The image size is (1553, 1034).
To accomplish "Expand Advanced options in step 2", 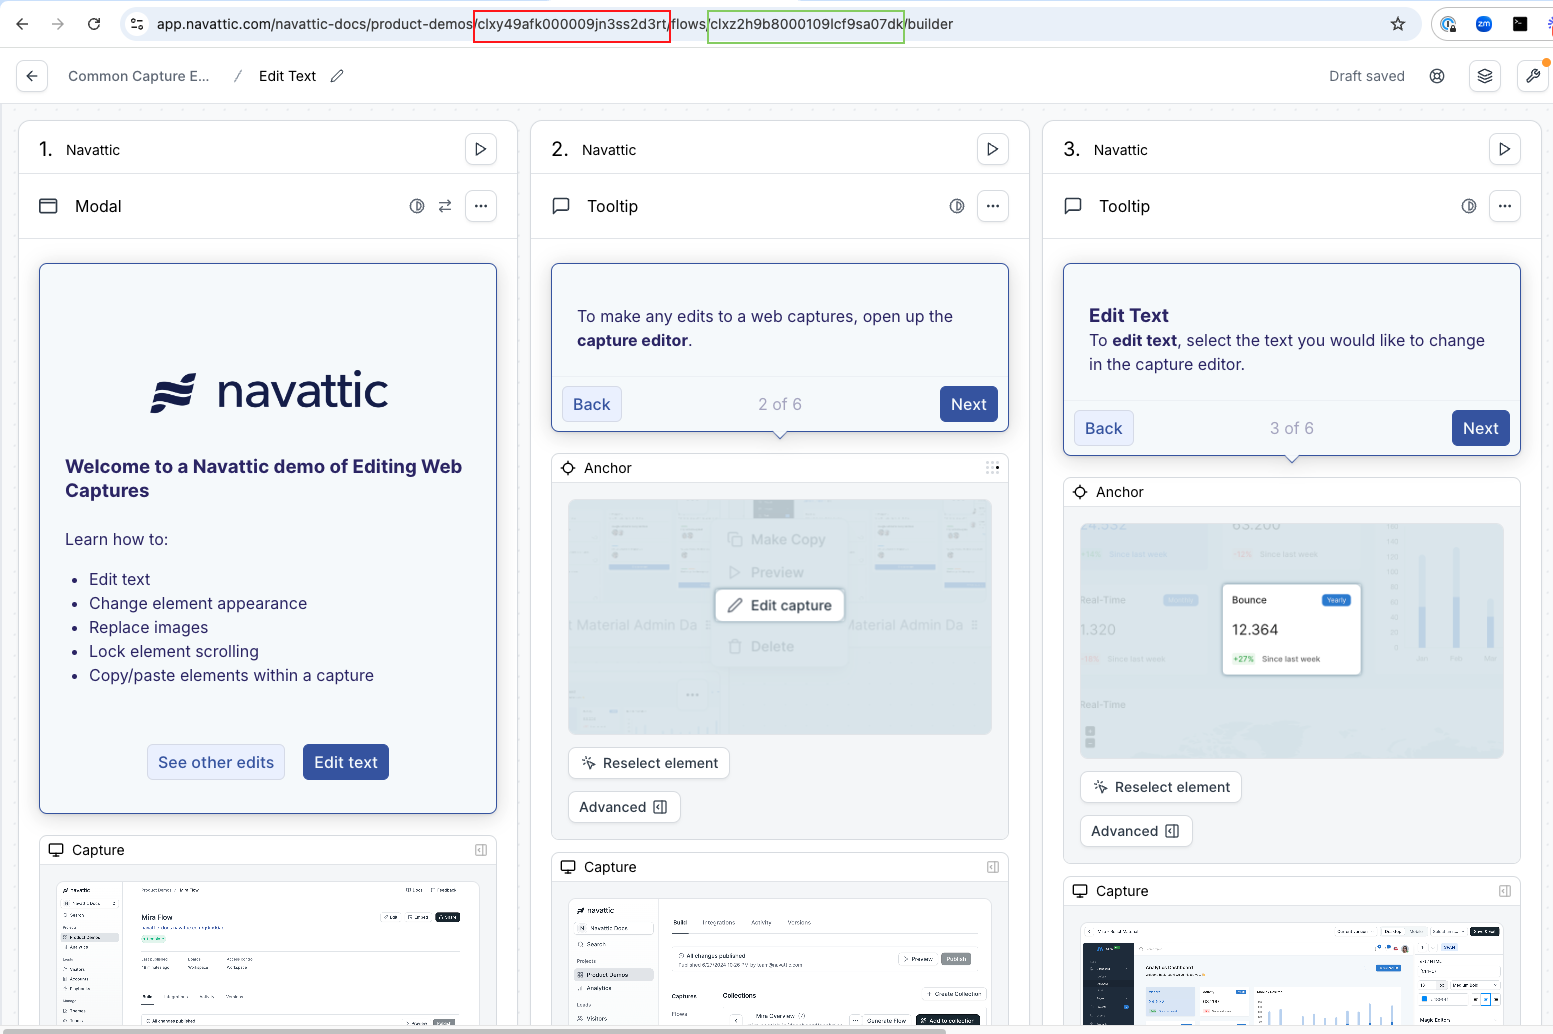I will [x=624, y=807].
